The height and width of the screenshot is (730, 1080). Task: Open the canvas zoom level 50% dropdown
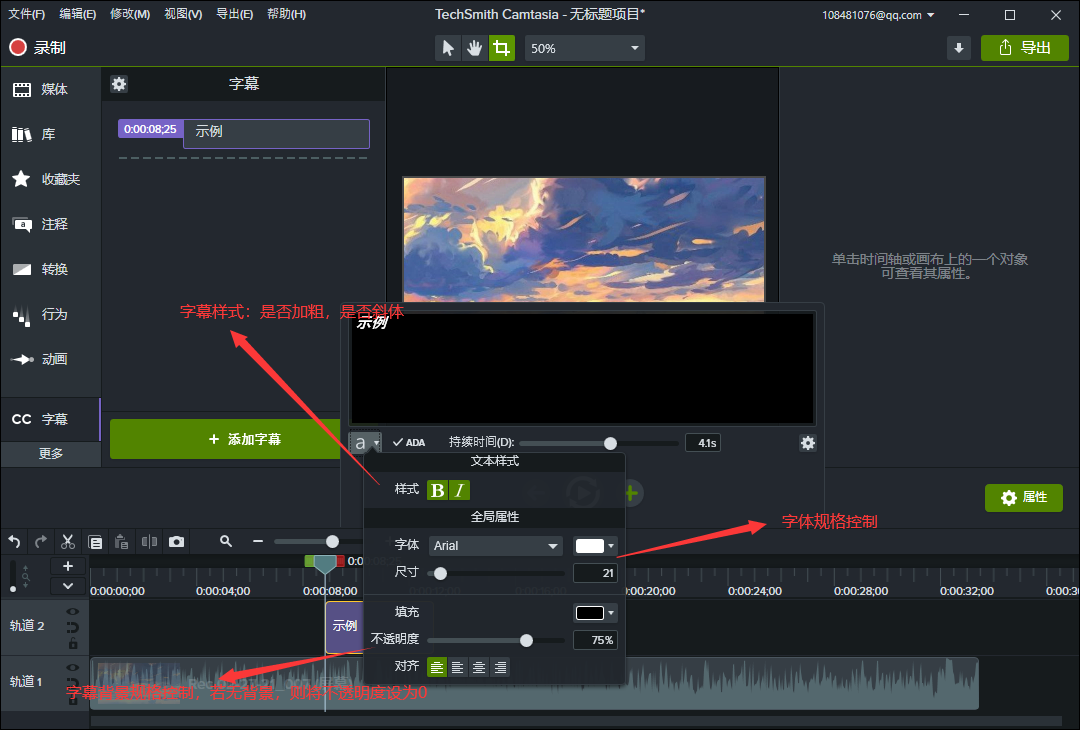(x=584, y=47)
